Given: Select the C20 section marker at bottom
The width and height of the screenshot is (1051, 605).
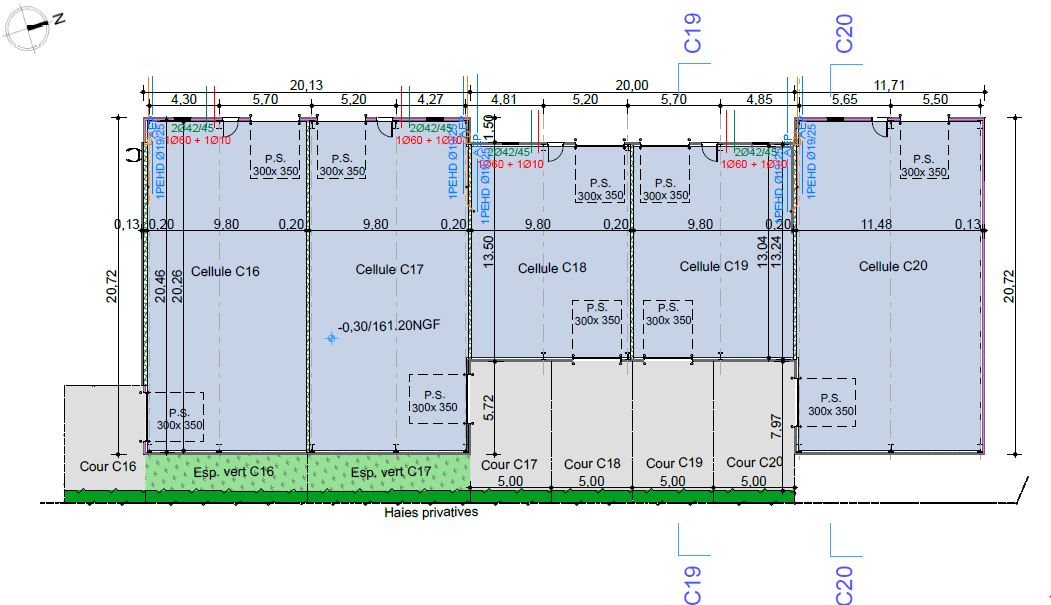Looking at the screenshot, I should click(844, 583).
